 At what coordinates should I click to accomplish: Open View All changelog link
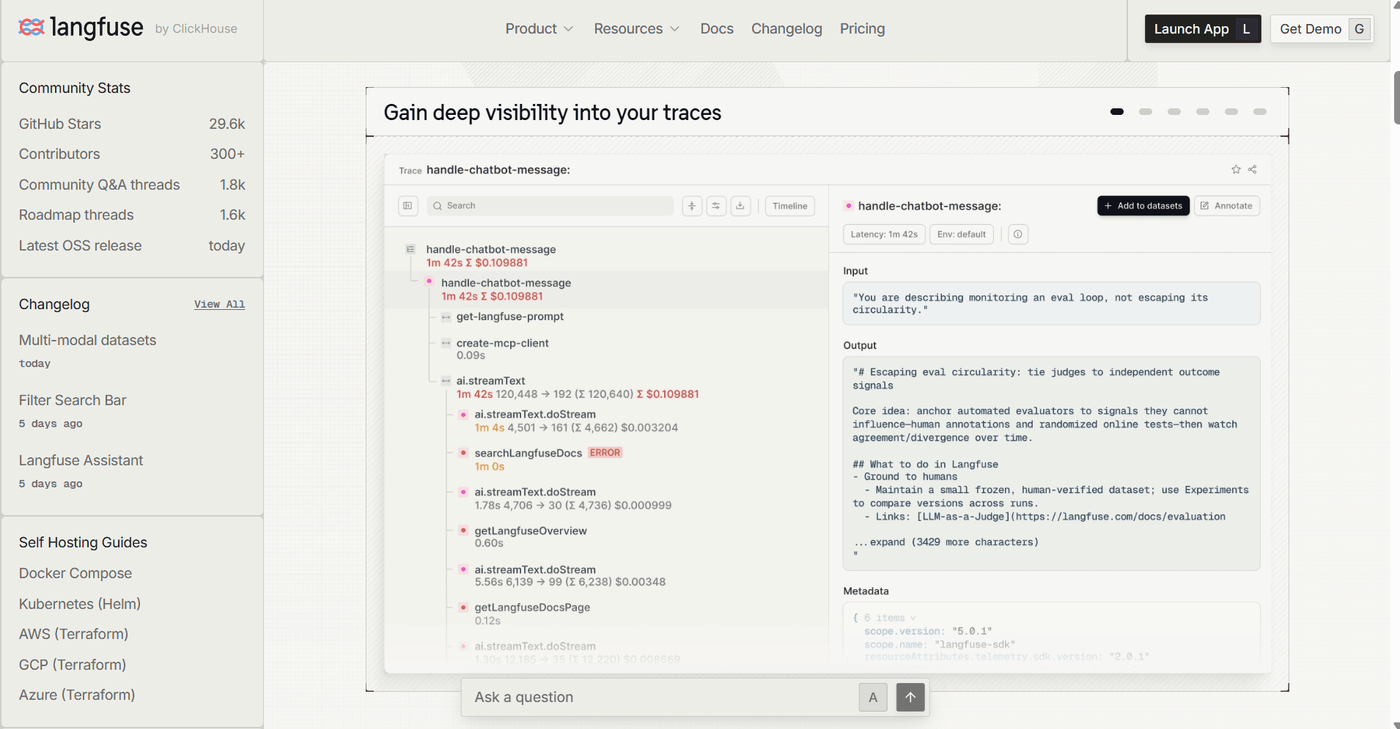[x=219, y=304]
